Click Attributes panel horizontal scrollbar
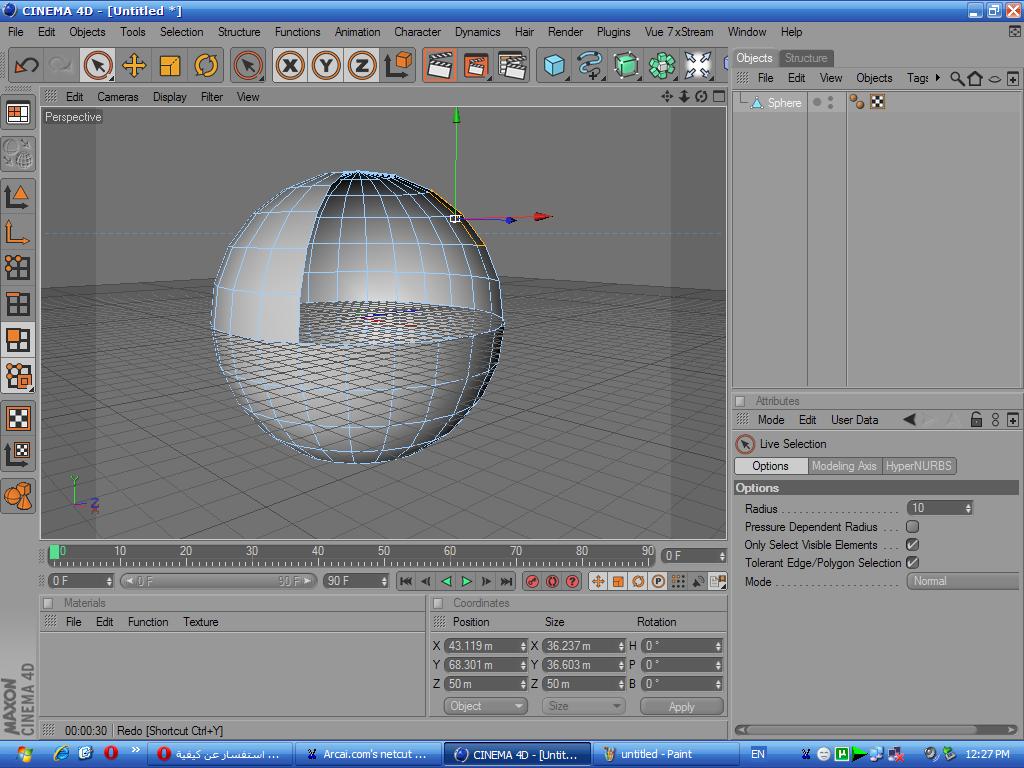The height and width of the screenshot is (768, 1024). click(875, 729)
